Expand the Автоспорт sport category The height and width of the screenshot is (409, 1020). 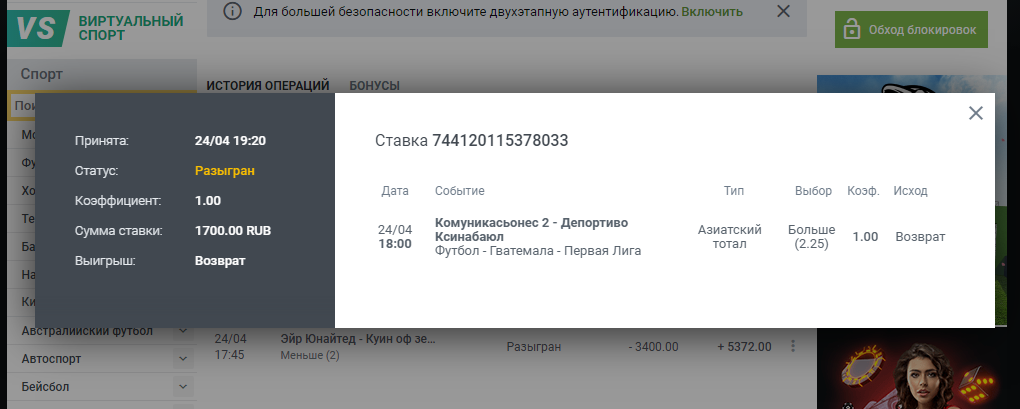(183, 359)
